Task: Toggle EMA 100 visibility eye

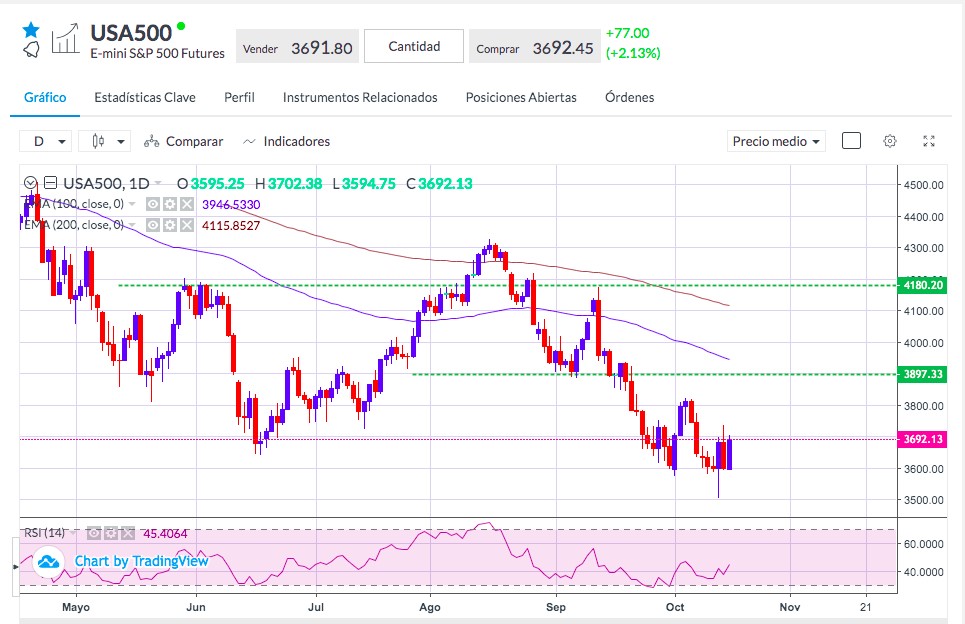Action: click(153, 204)
